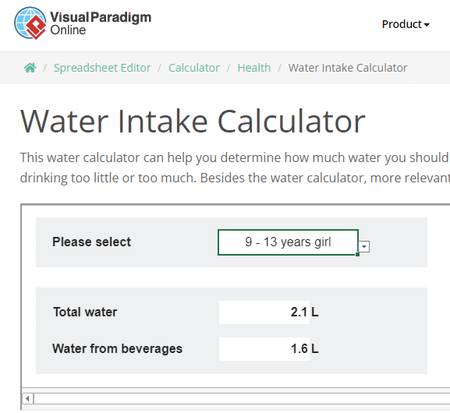The image size is (450, 413).
Task: Click the Visual Paradigm Online globe logo
Action: [30, 23]
